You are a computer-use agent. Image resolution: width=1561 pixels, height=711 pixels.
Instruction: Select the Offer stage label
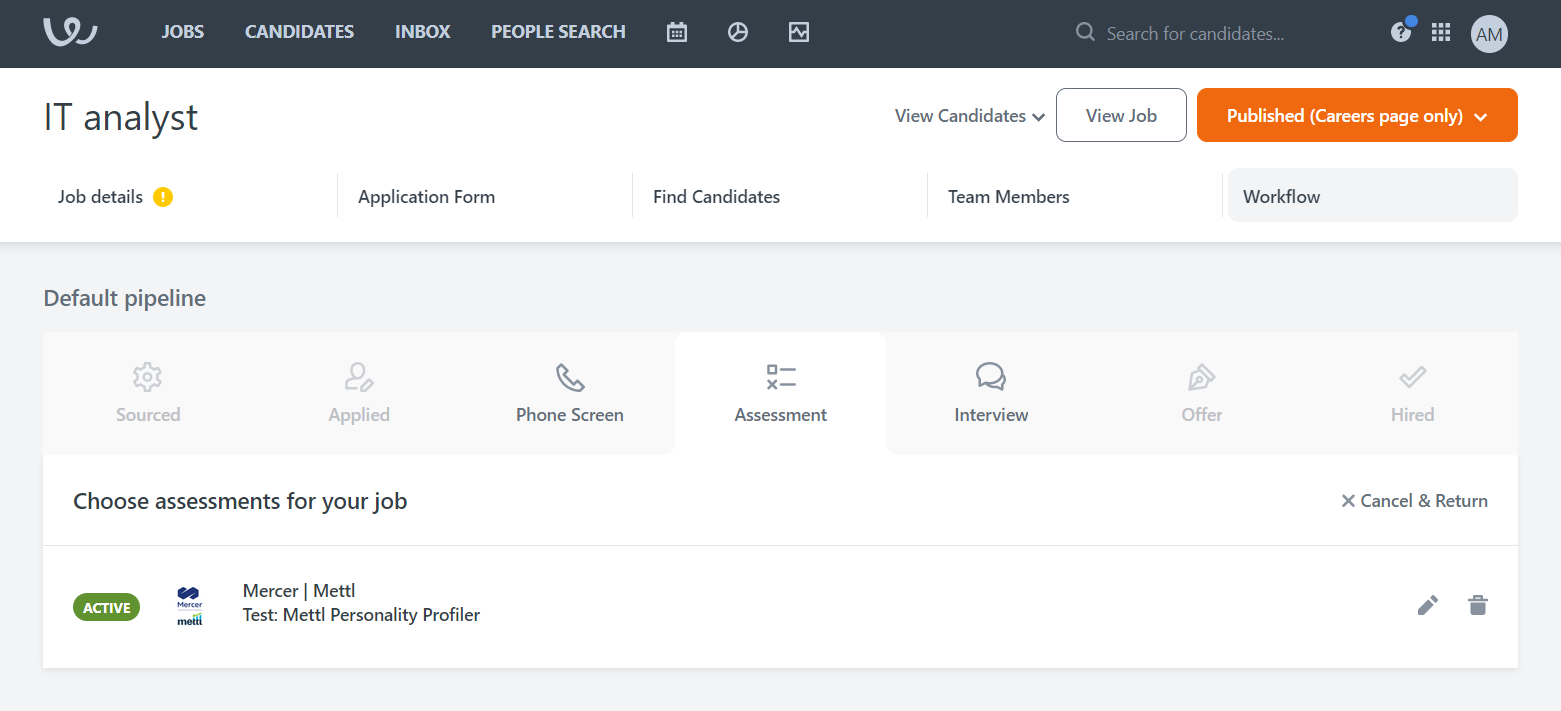click(1202, 415)
